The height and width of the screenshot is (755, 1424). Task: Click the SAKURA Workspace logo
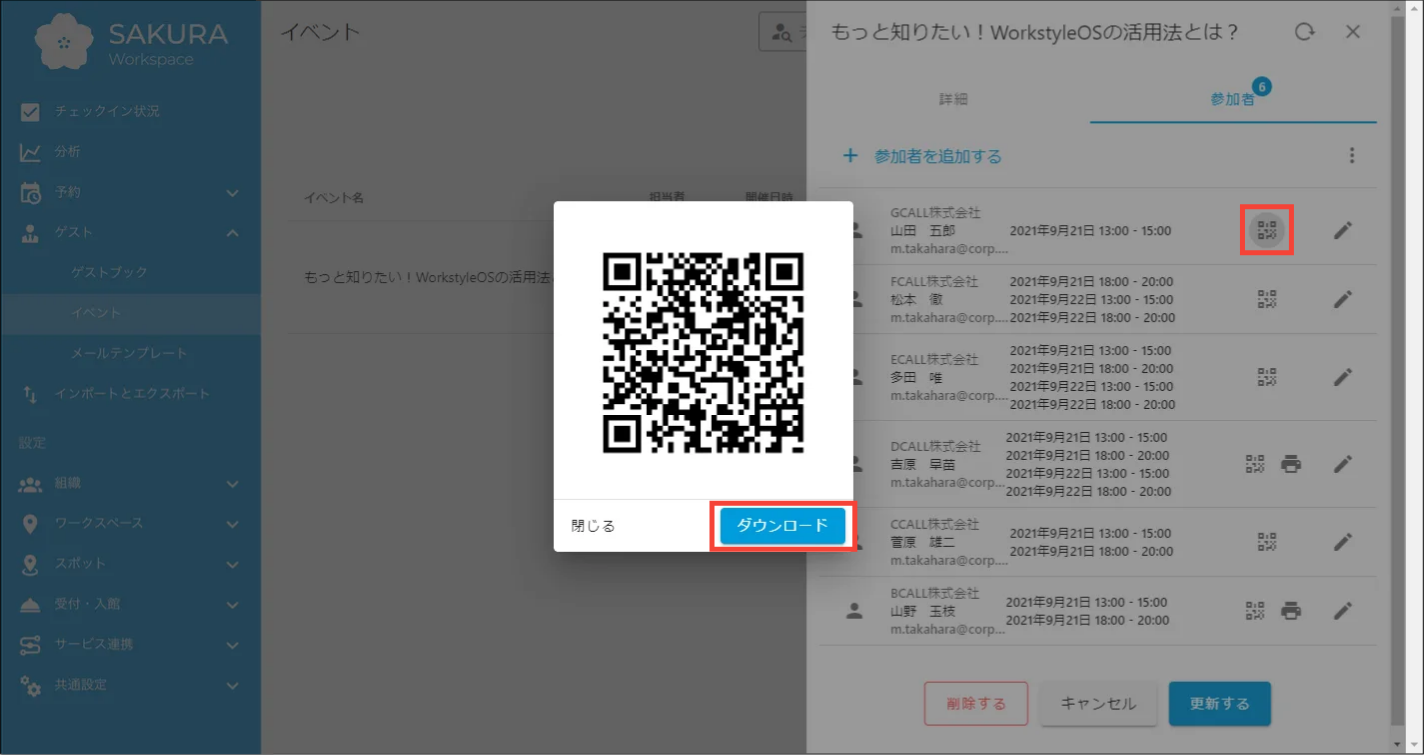pyautogui.click(x=131, y=42)
